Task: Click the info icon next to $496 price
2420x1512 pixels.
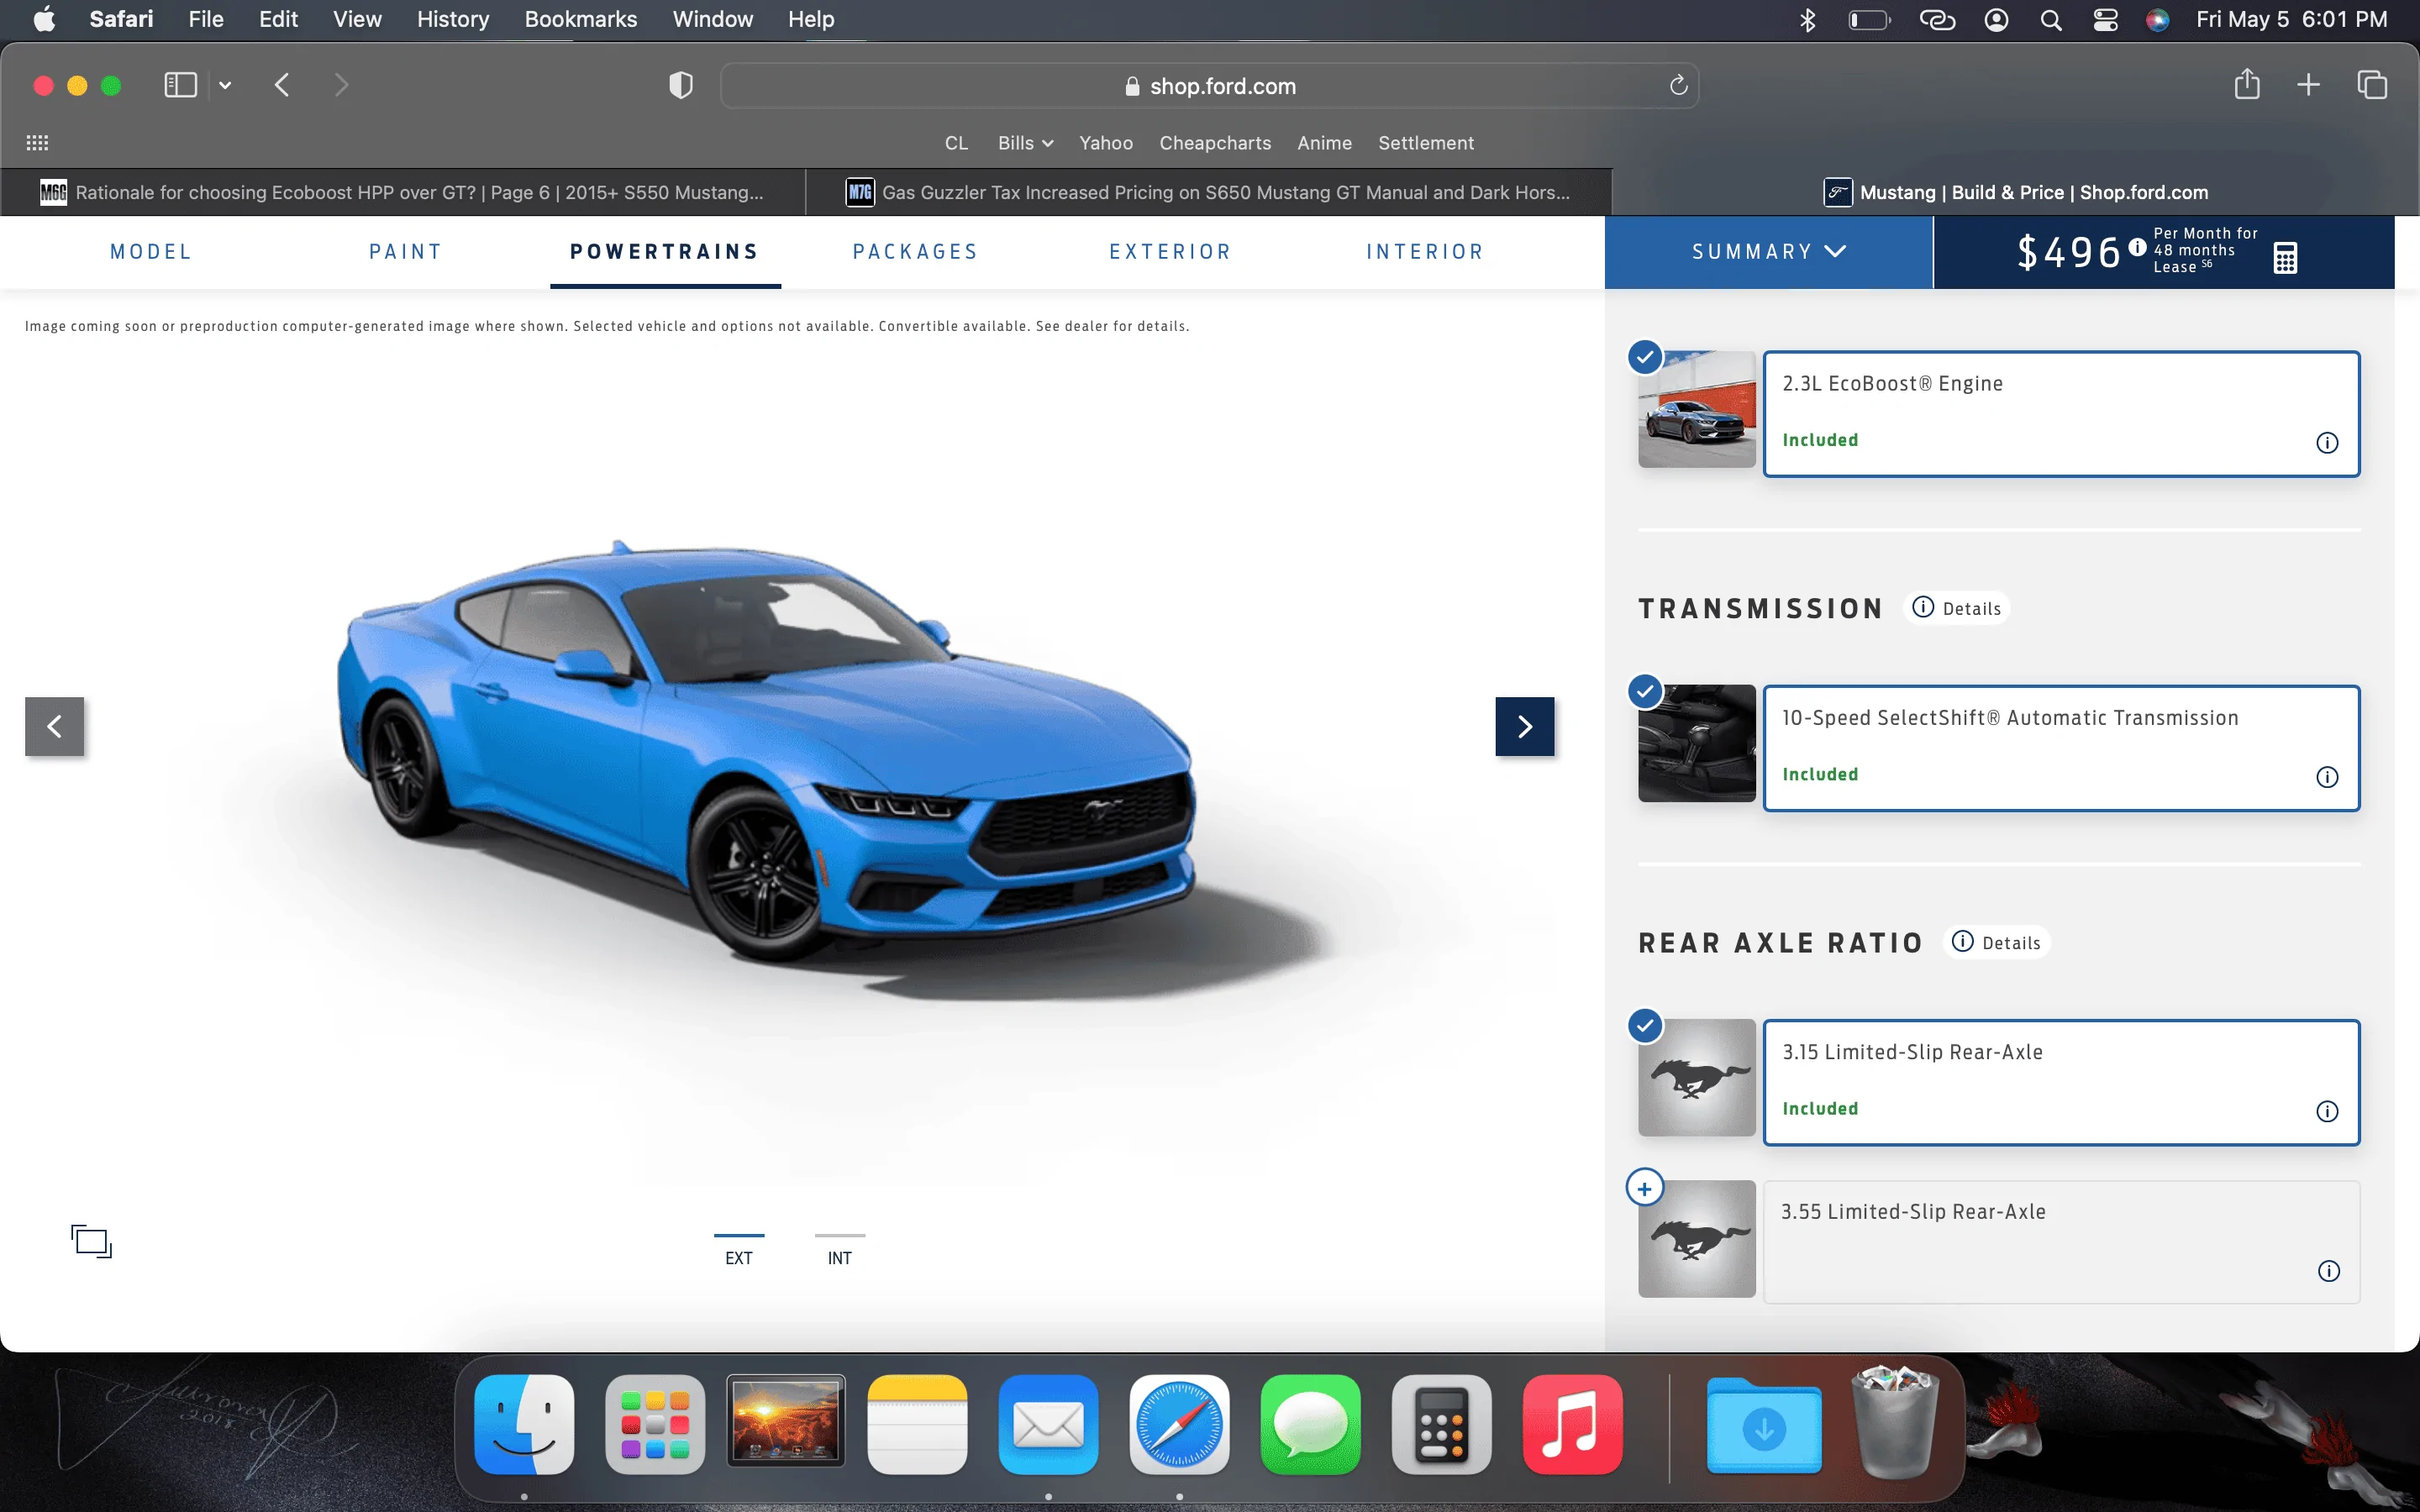Action: 2137,247
